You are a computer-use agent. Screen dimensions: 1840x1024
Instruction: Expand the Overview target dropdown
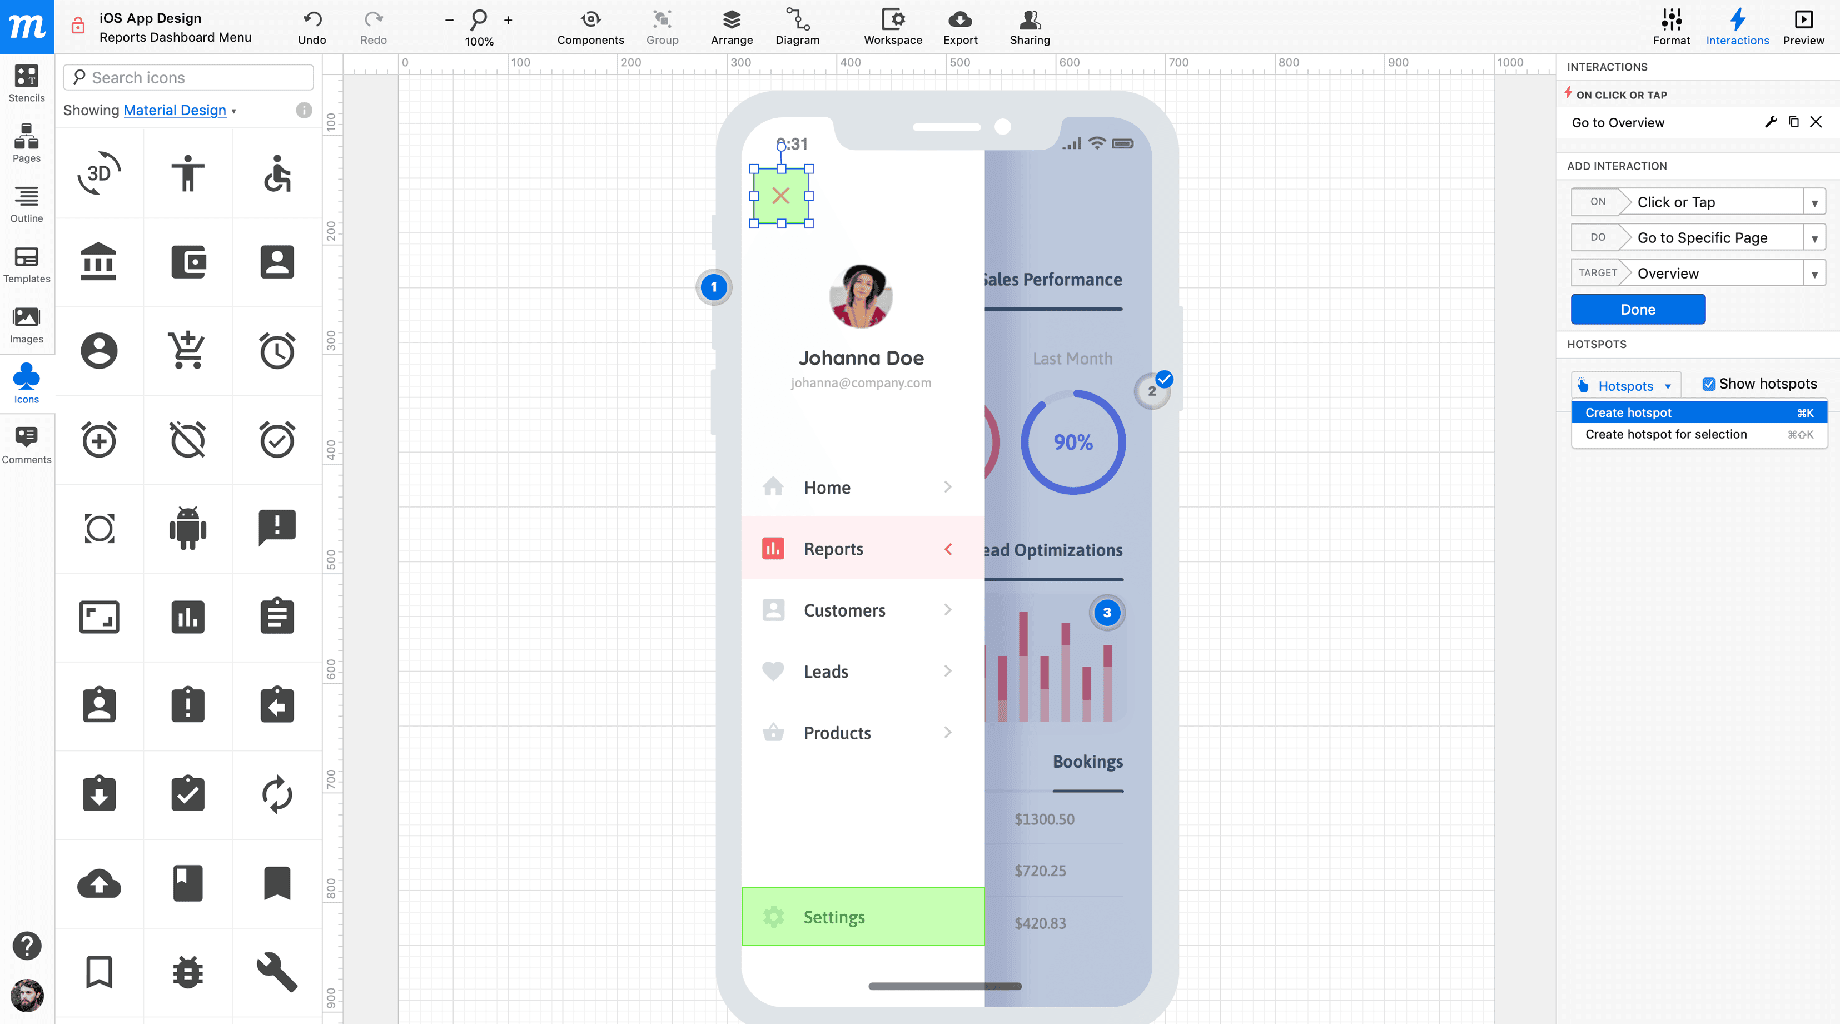(1814, 274)
